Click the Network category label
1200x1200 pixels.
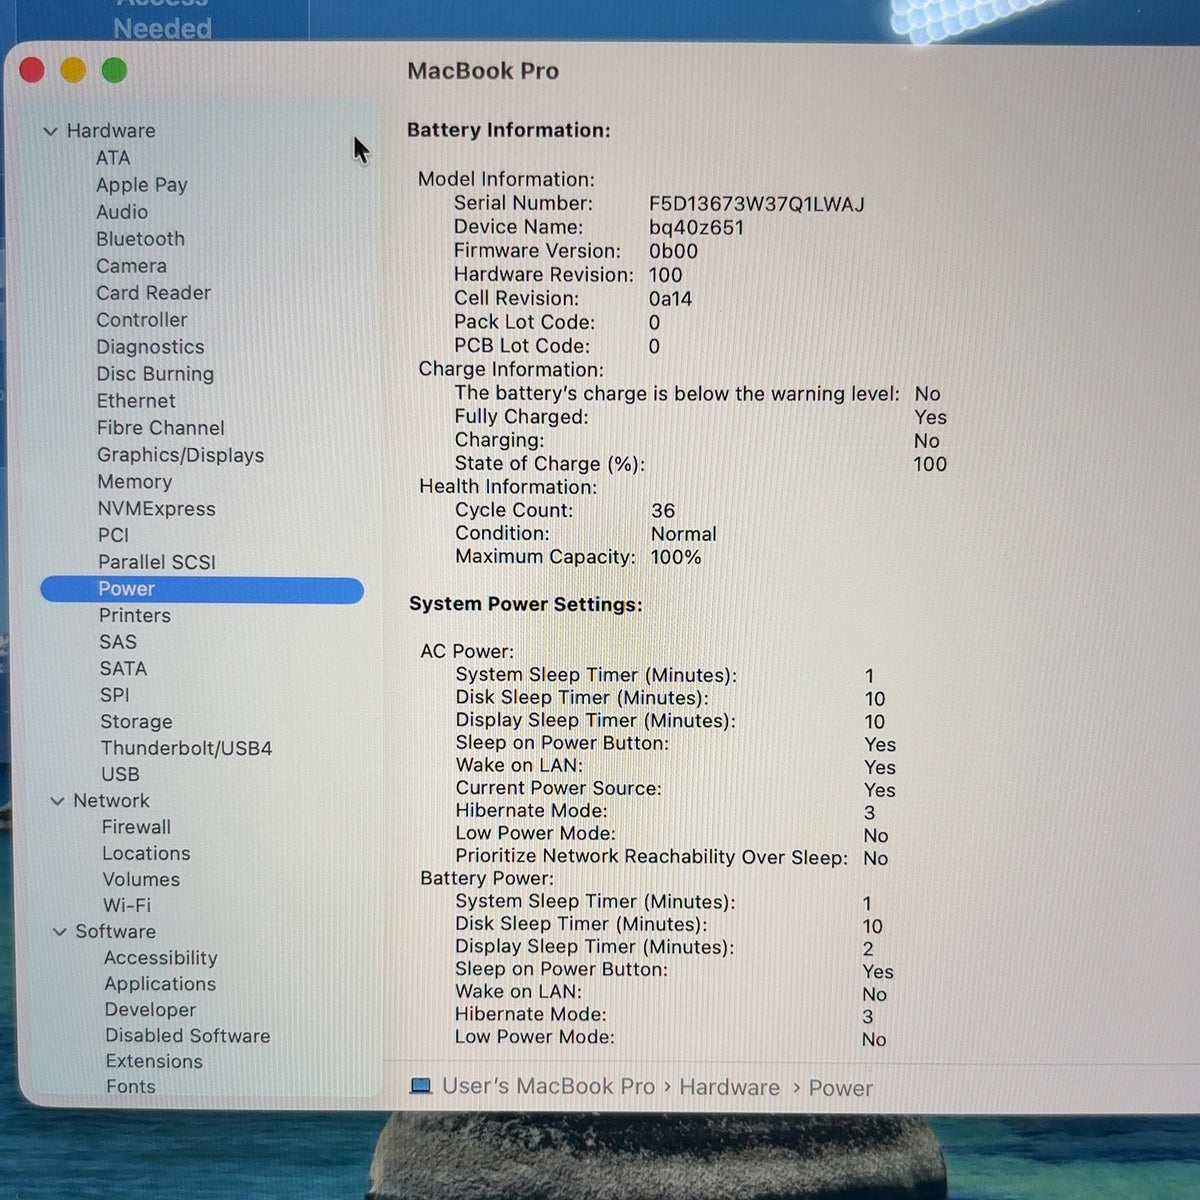pos(111,801)
